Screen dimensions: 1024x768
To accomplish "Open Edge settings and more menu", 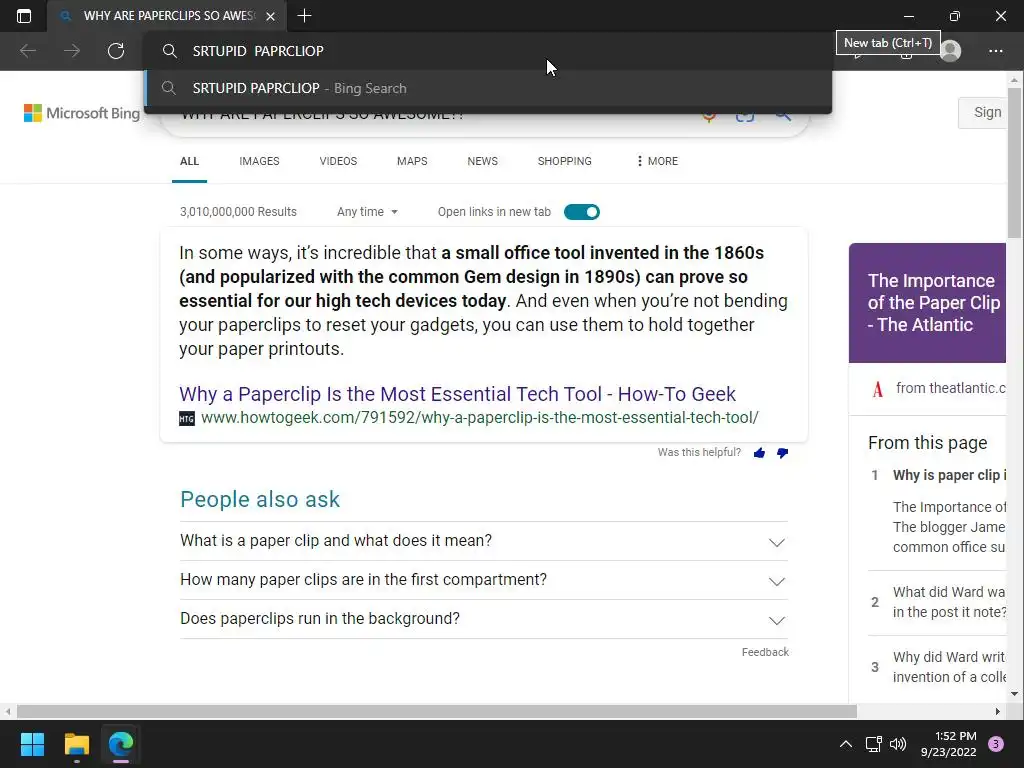I will (995, 51).
